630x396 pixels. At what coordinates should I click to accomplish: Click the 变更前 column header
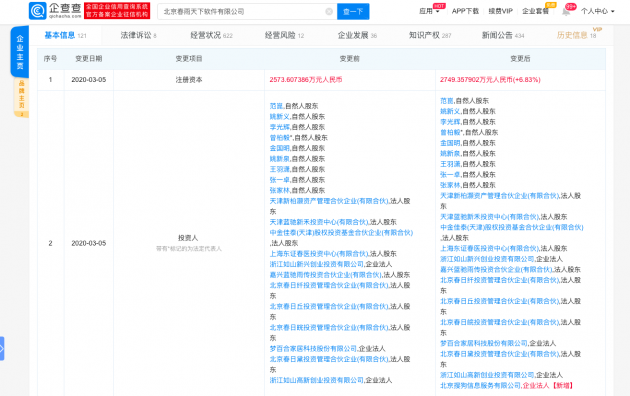tap(350, 59)
